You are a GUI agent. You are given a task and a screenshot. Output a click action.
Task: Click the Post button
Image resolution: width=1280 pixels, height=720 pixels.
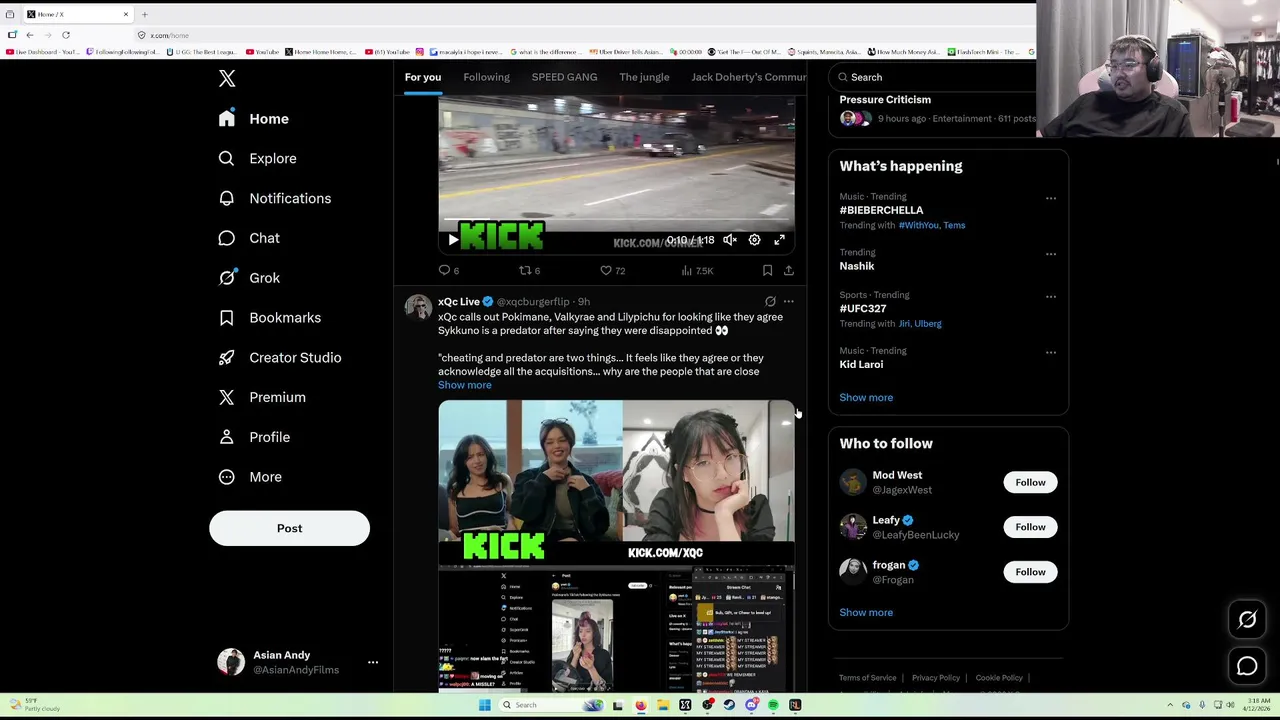[x=289, y=528]
